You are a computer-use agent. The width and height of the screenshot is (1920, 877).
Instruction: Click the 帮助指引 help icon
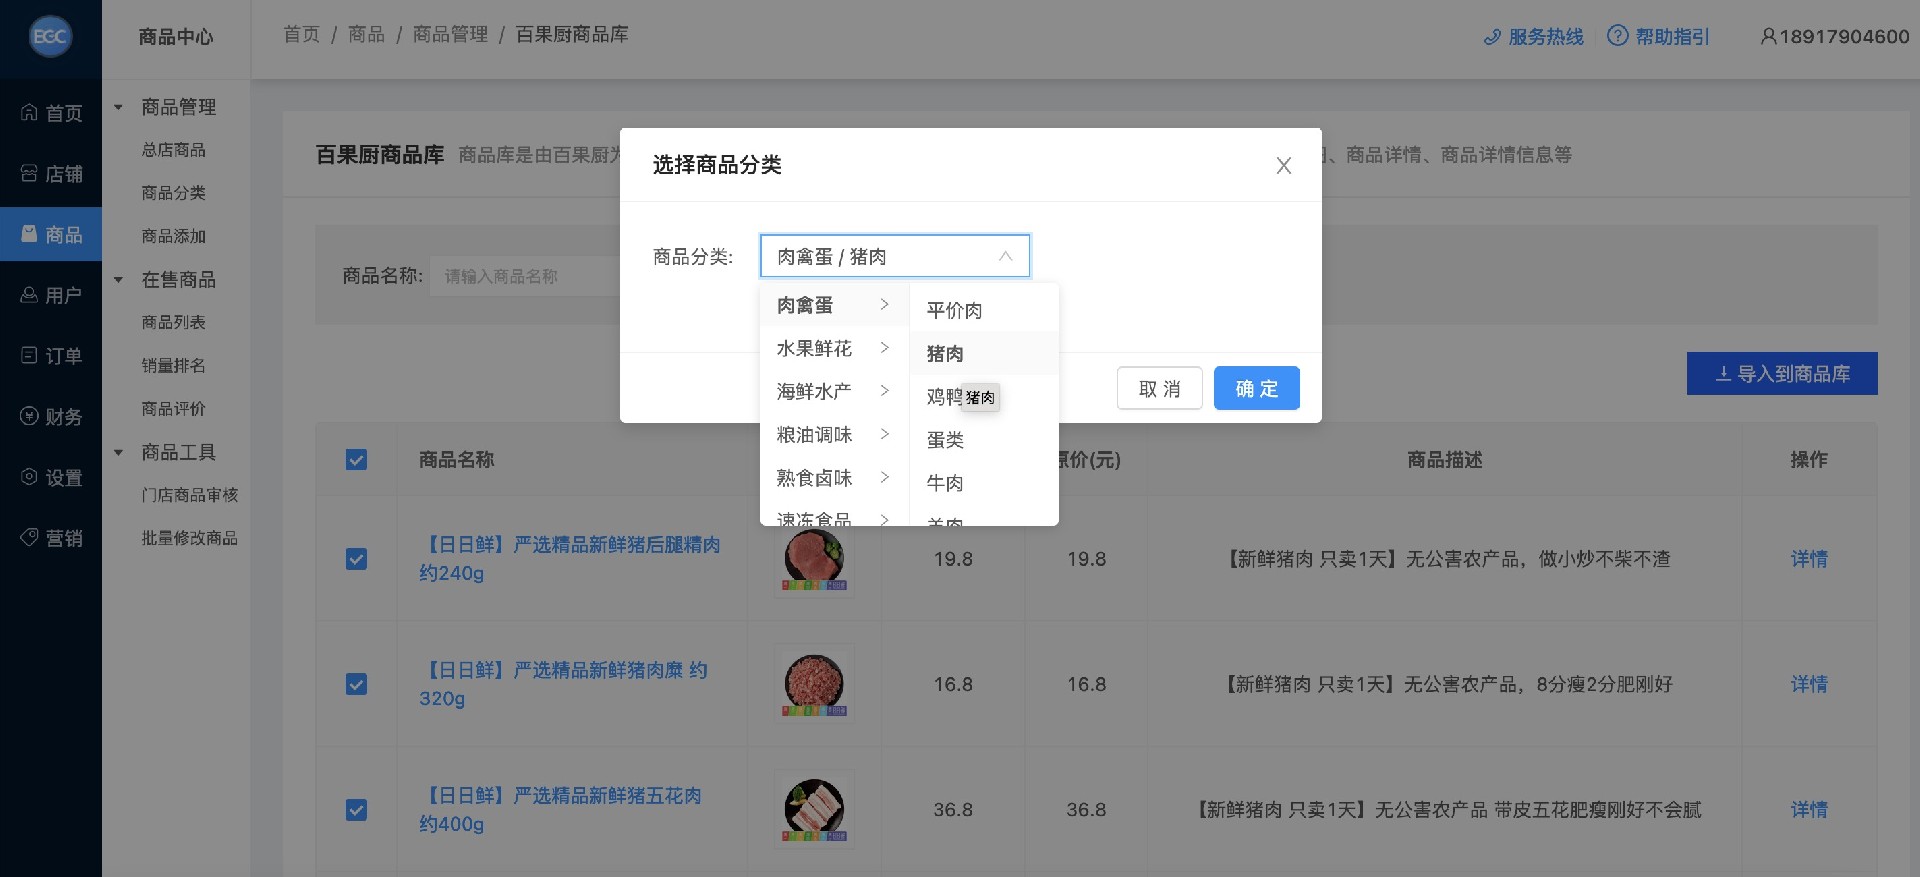point(1617,36)
